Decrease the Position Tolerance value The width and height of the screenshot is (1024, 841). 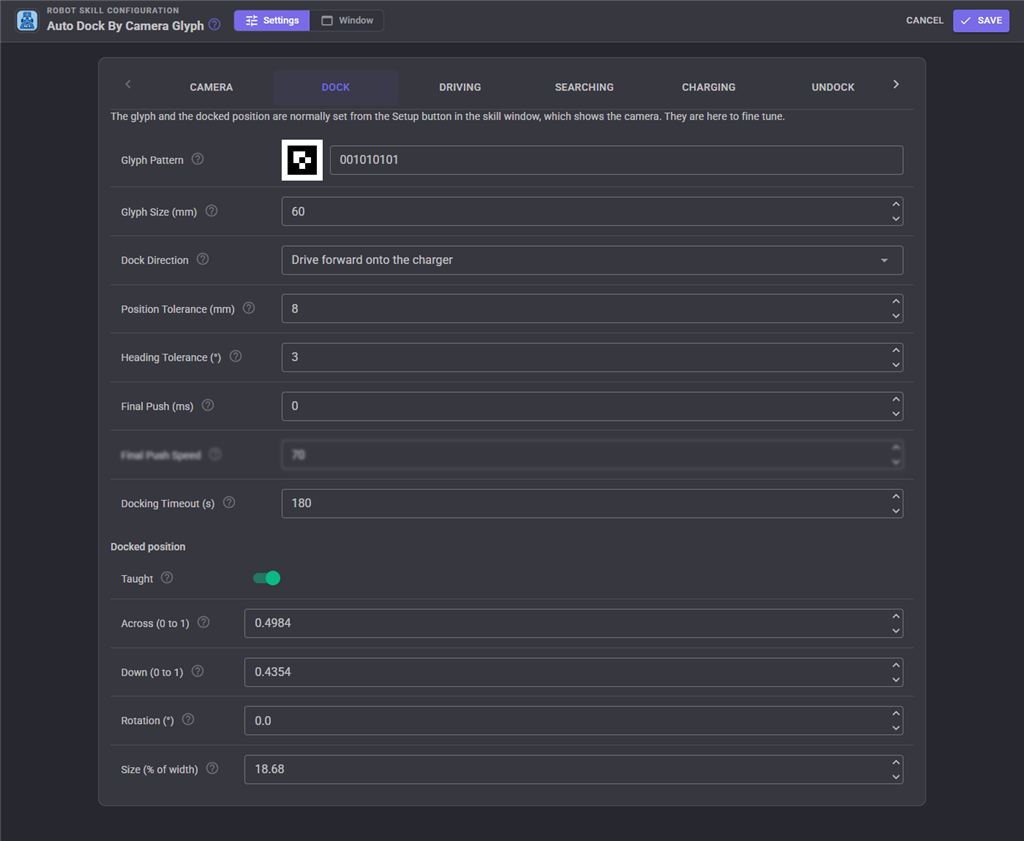(x=895, y=316)
